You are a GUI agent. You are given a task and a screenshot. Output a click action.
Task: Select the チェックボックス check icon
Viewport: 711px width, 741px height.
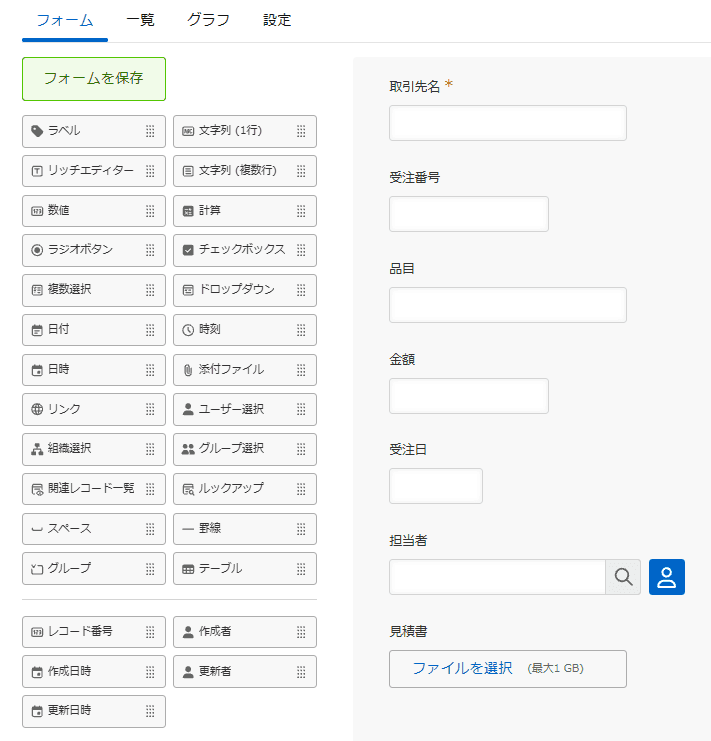click(x=188, y=250)
